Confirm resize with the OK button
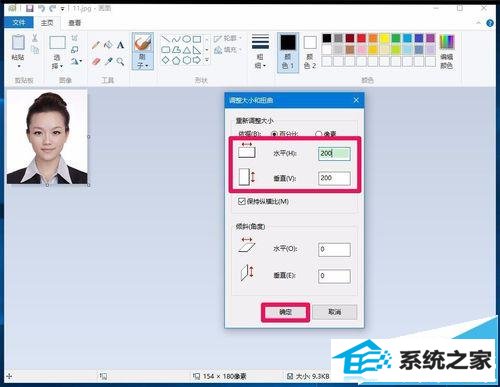The height and width of the screenshot is (387, 500). (x=285, y=312)
